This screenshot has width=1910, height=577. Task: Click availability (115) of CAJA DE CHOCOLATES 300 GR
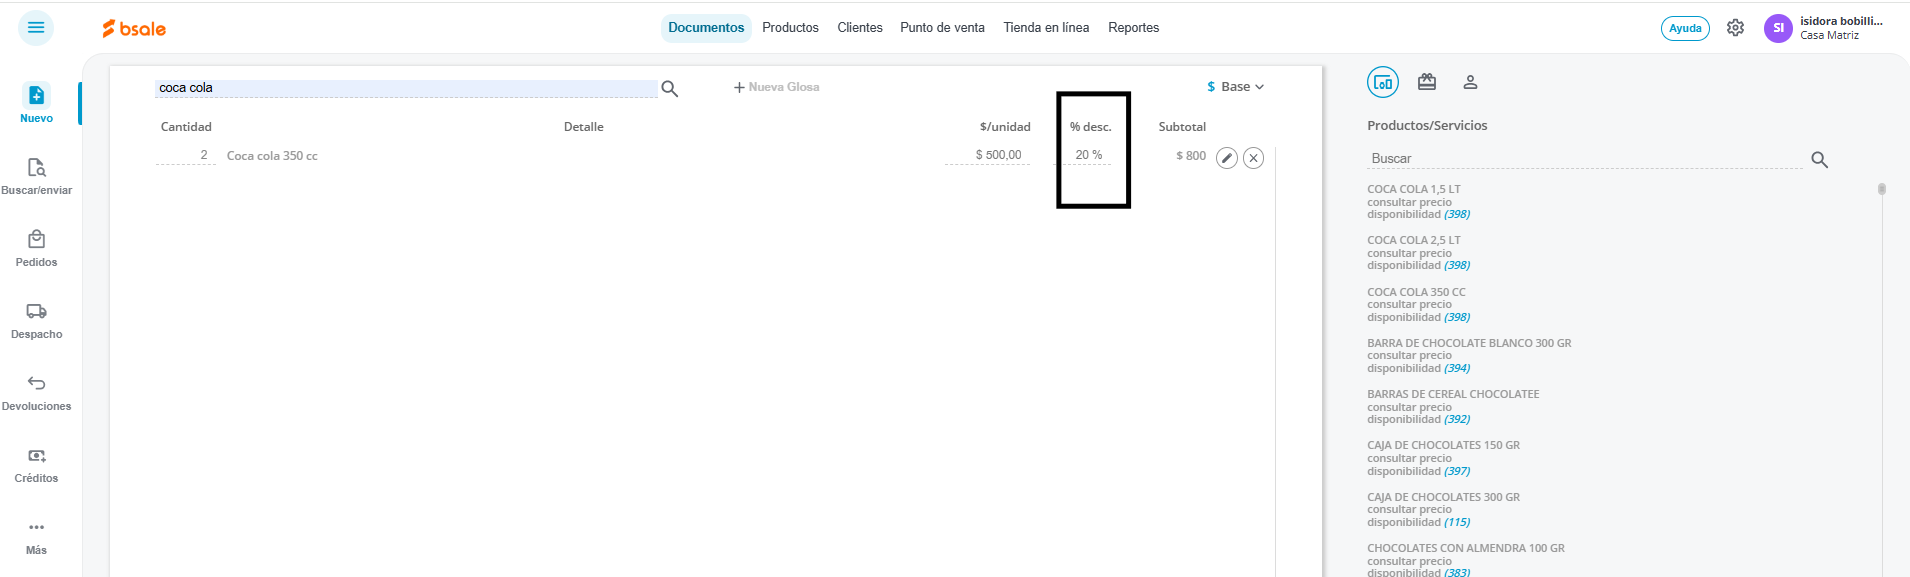[1457, 522]
